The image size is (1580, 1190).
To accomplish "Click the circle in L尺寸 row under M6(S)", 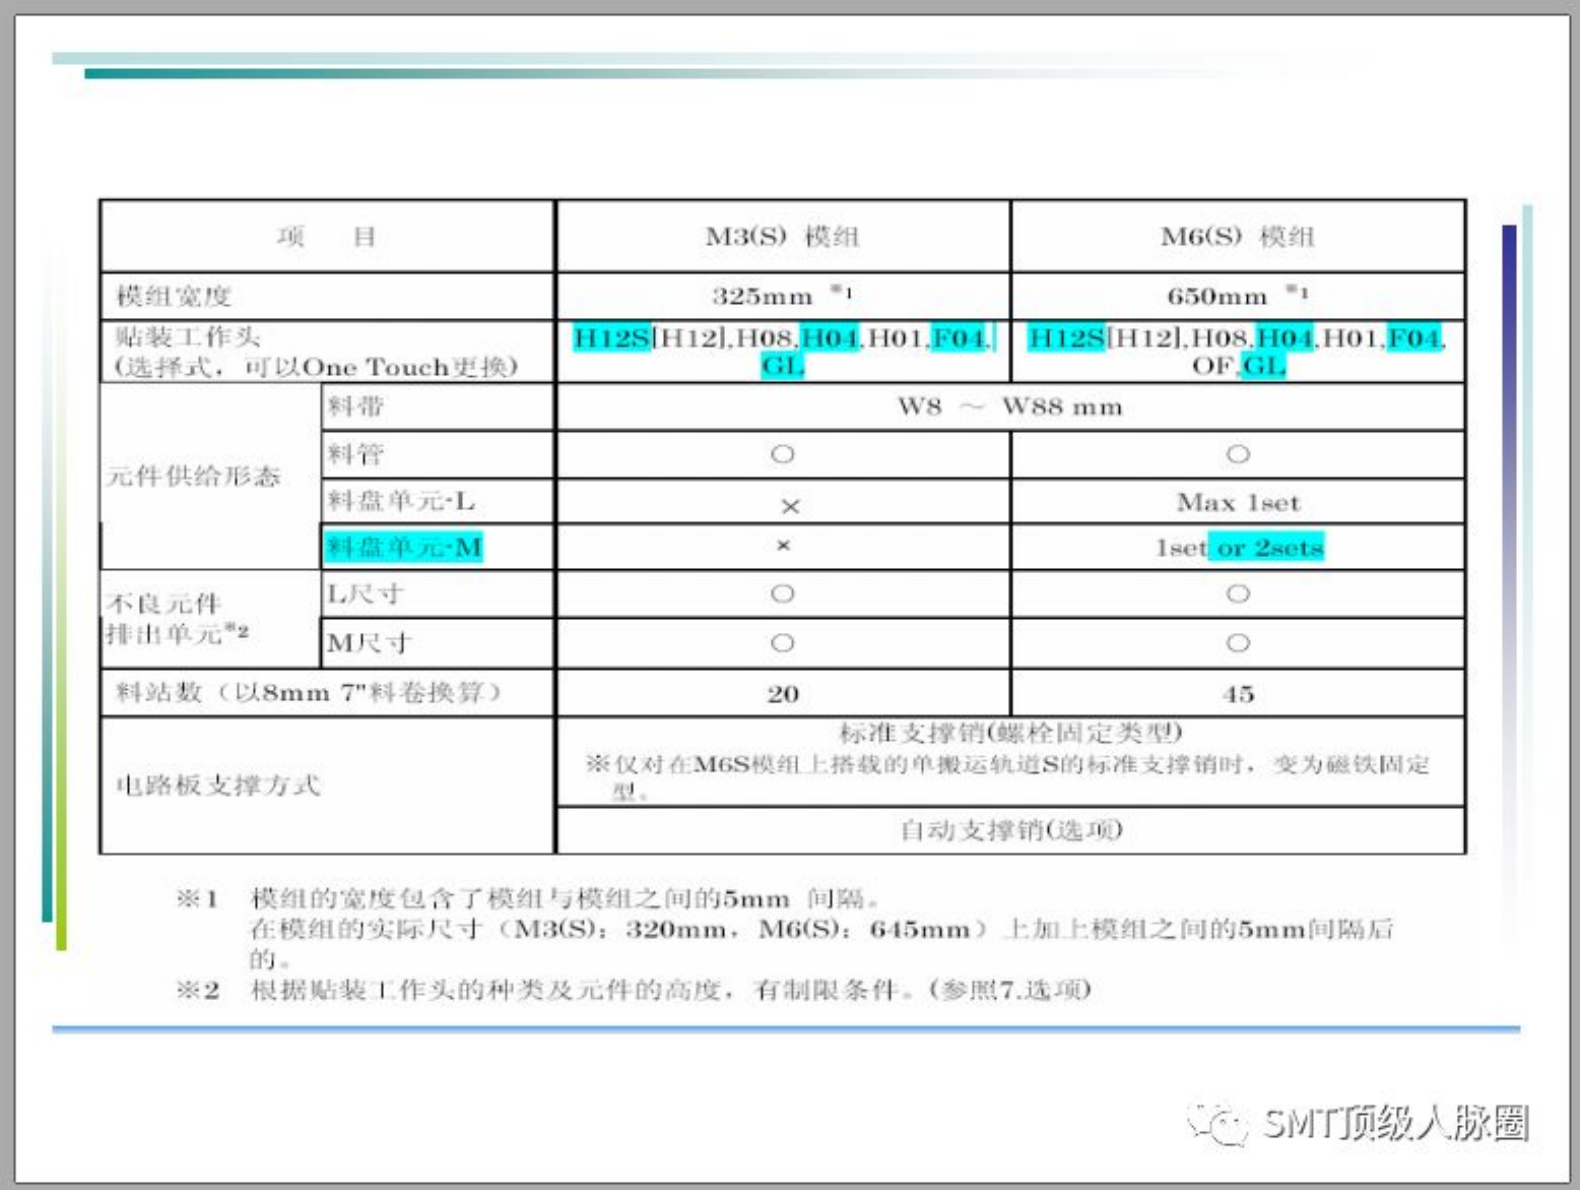I will pos(1238,594).
